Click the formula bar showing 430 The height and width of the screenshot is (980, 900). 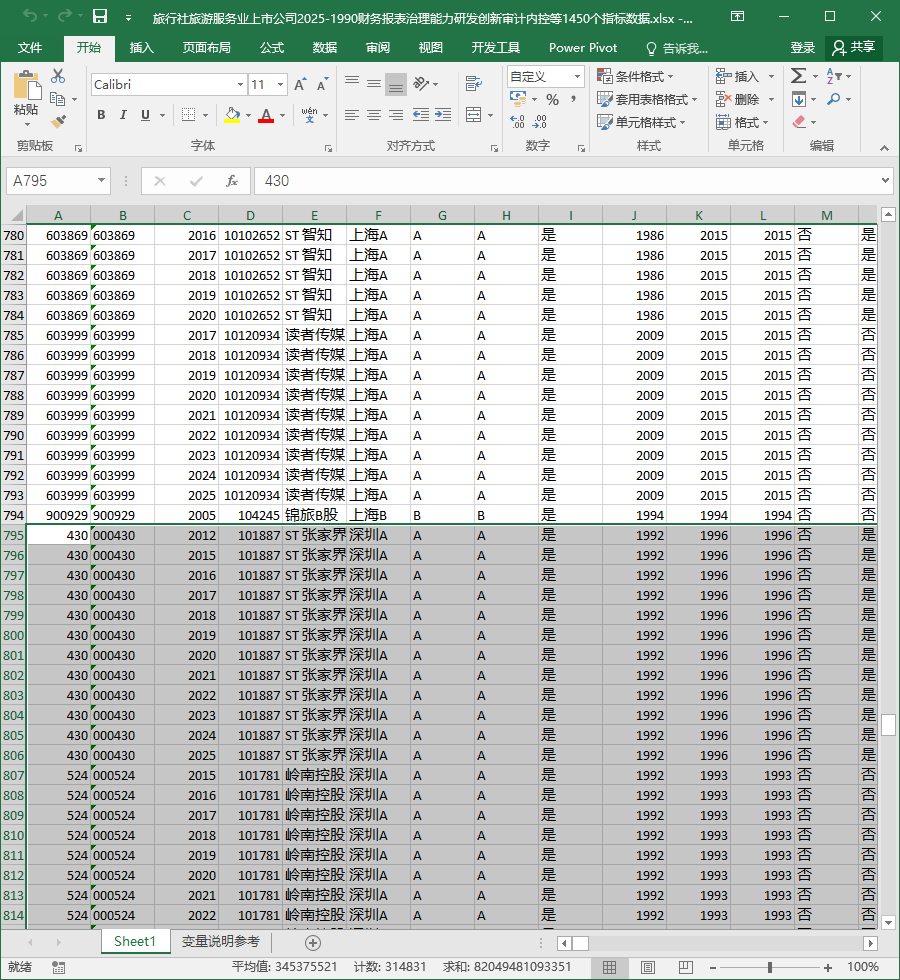(x=569, y=181)
